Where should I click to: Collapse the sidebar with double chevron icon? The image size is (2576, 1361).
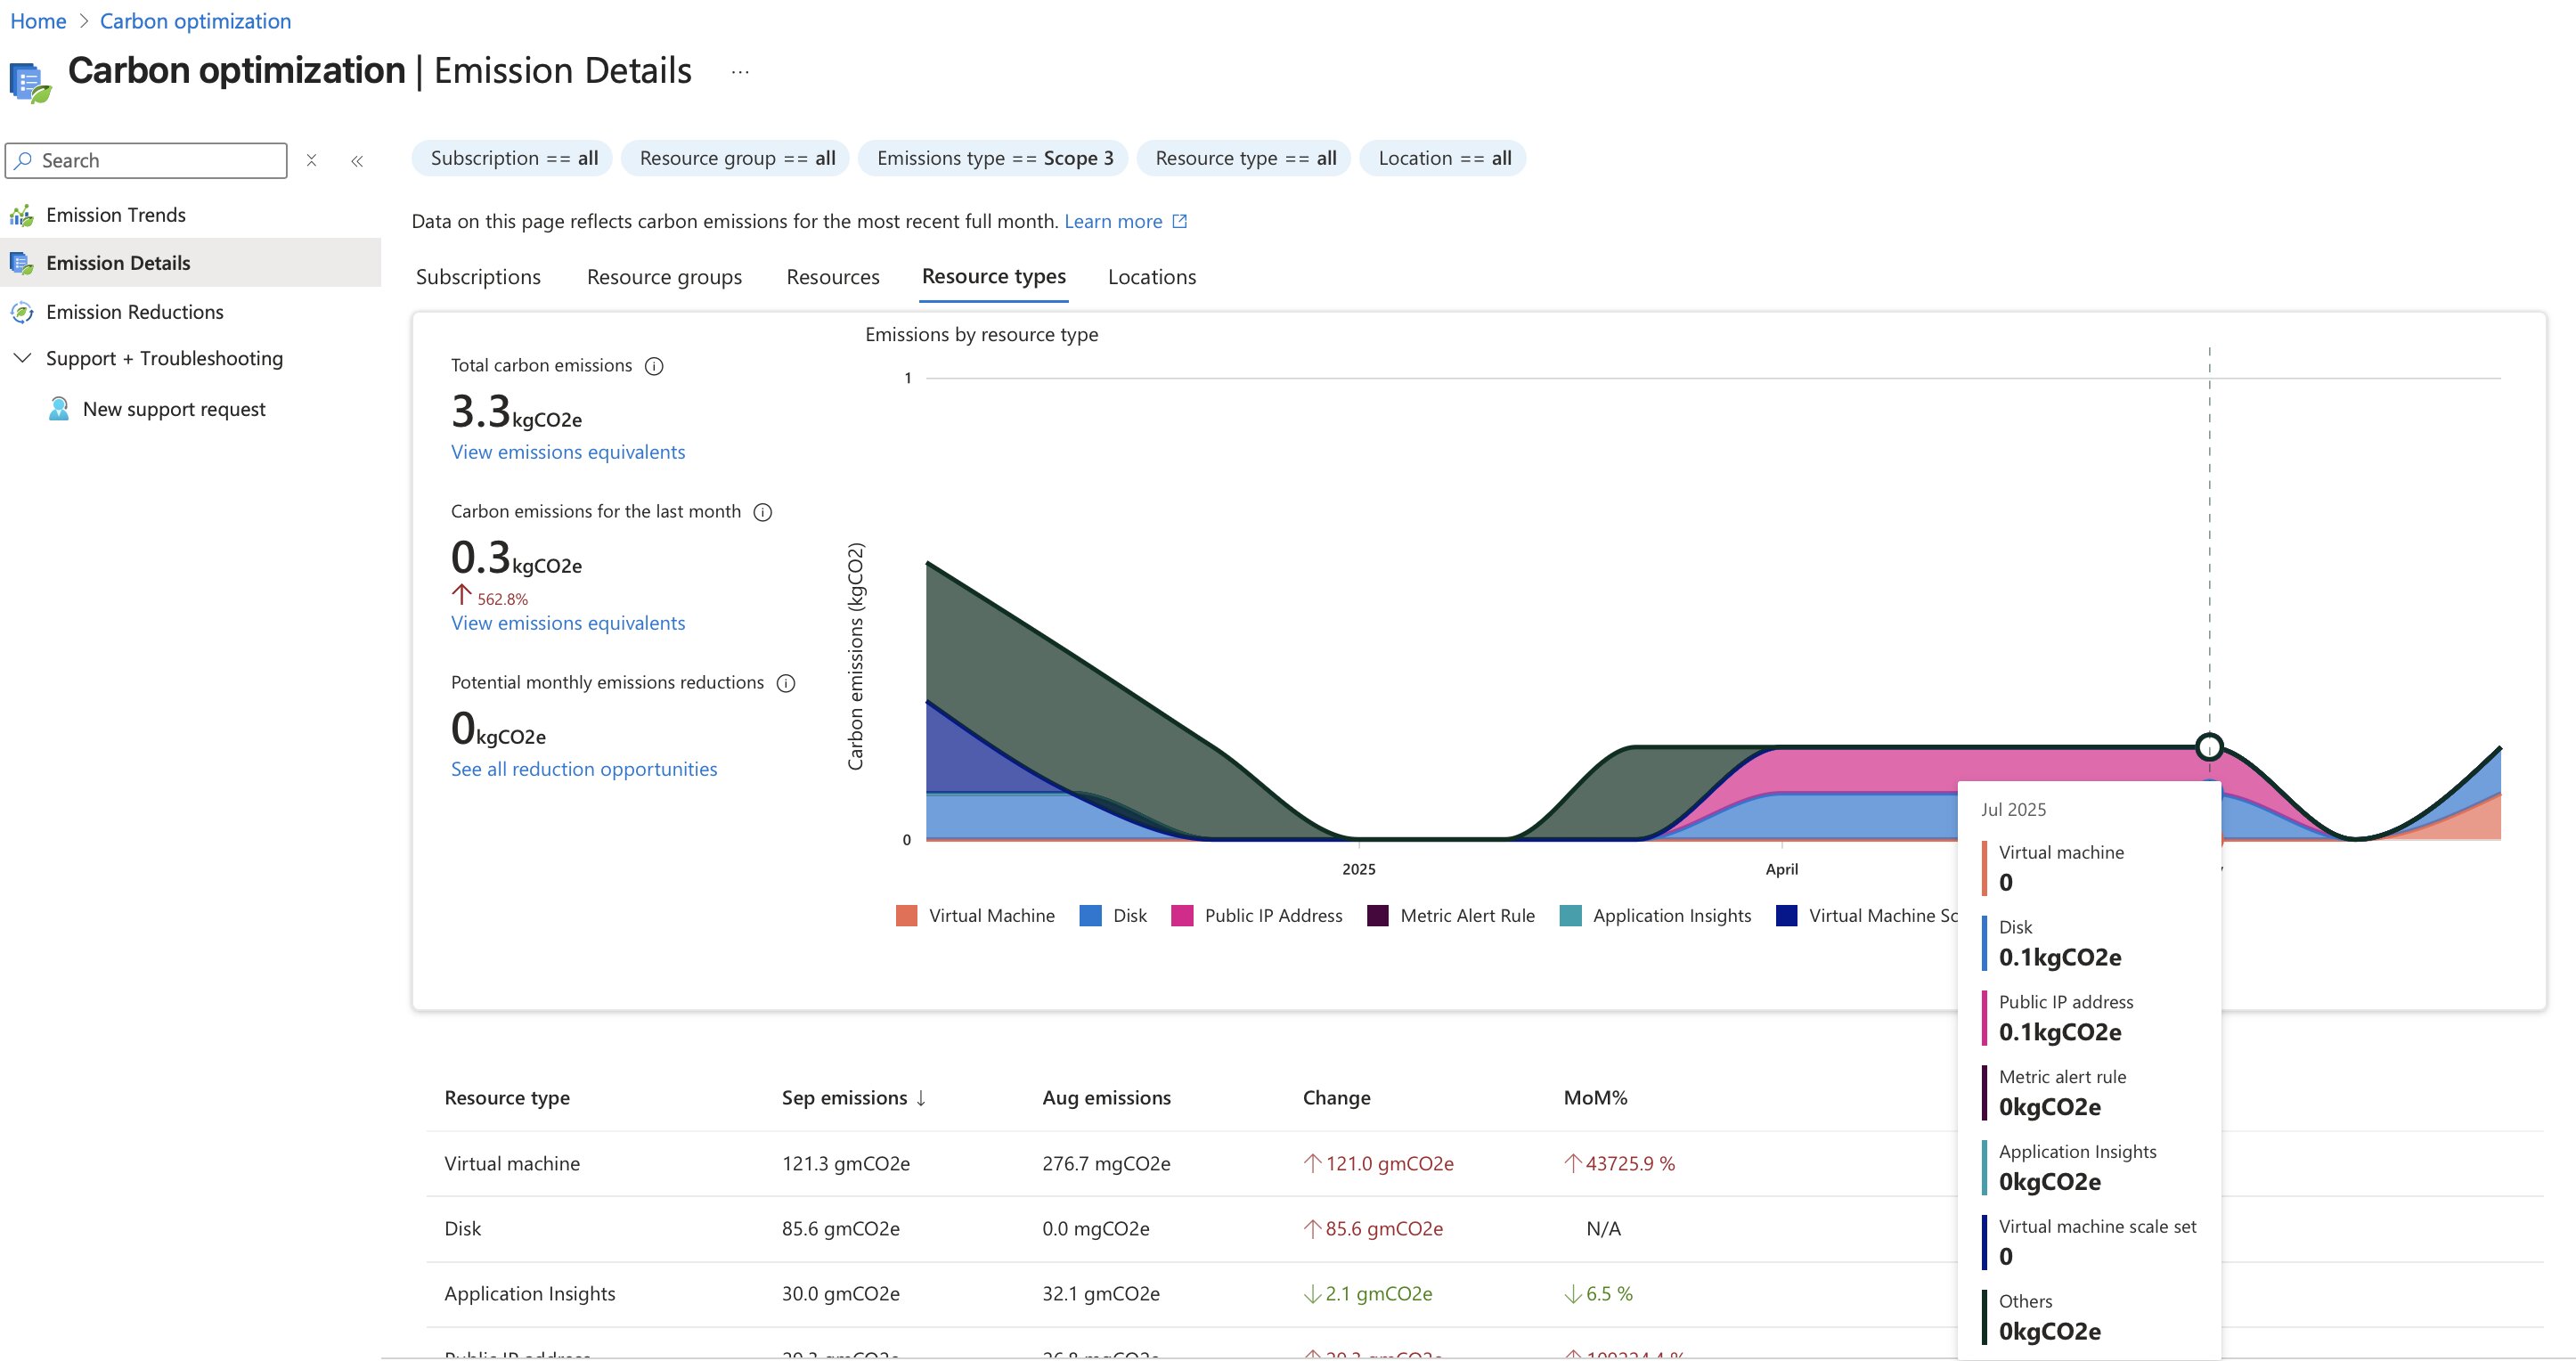click(x=357, y=161)
